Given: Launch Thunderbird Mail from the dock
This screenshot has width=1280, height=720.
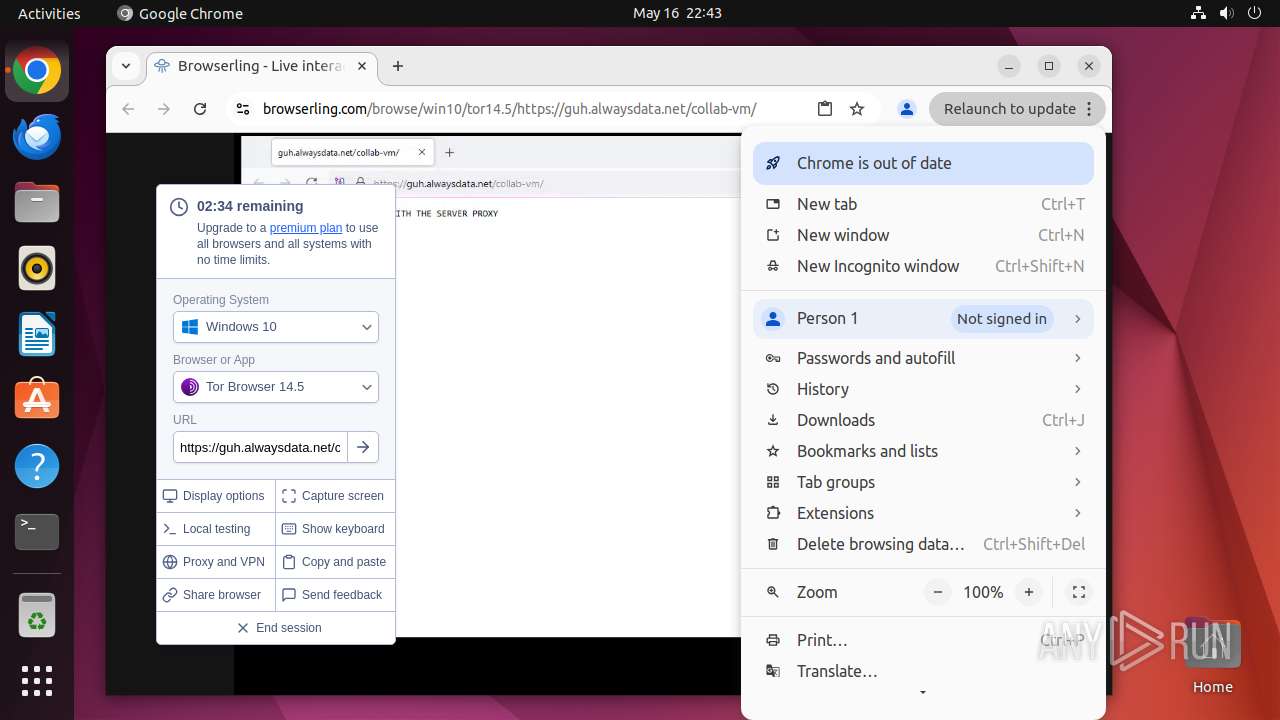Looking at the screenshot, I should pos(37,137).
